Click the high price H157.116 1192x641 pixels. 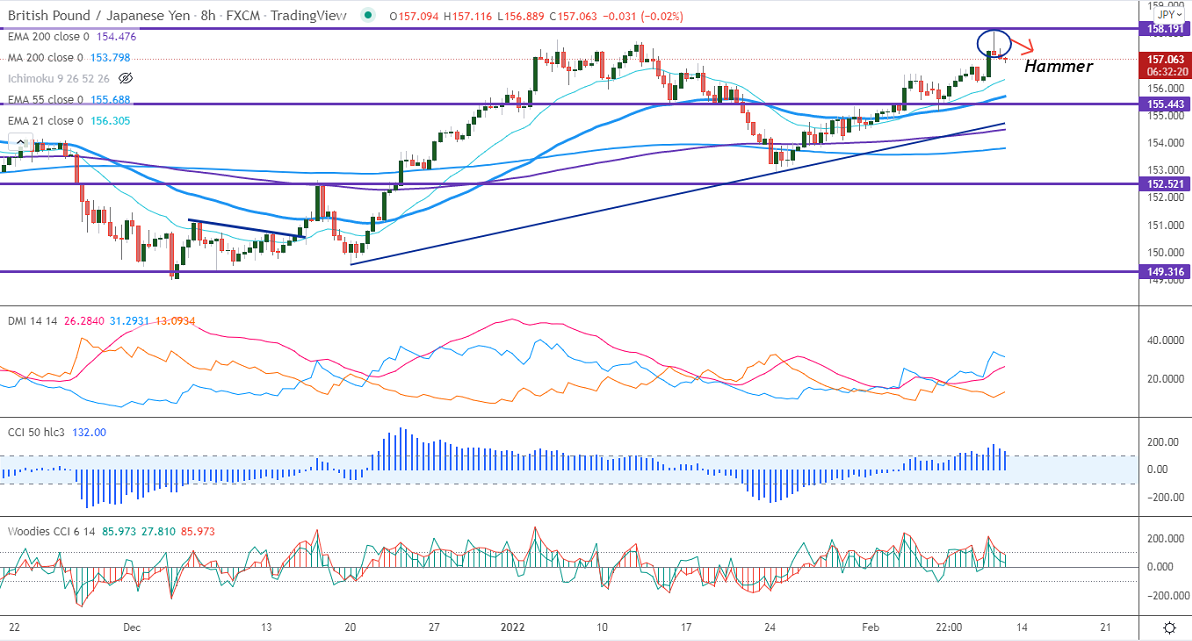click(468, 16)
